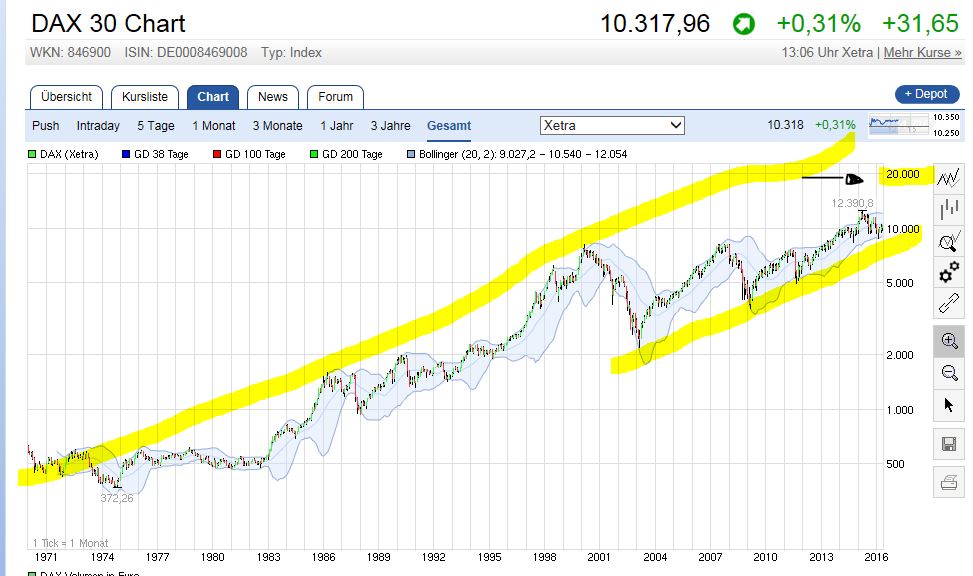Zoom out with the magnifier minus
The width and height of the screenshot is (973, 576).
point(949,373)
